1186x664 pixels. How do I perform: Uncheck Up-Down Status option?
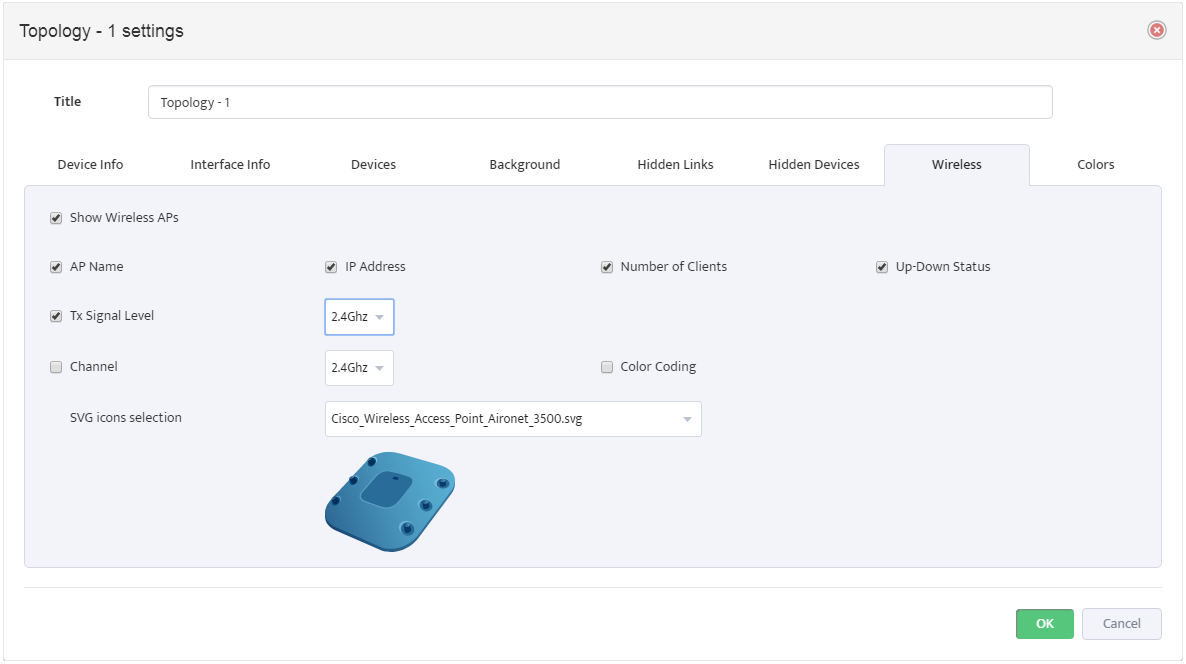click(x=882, y=267)
